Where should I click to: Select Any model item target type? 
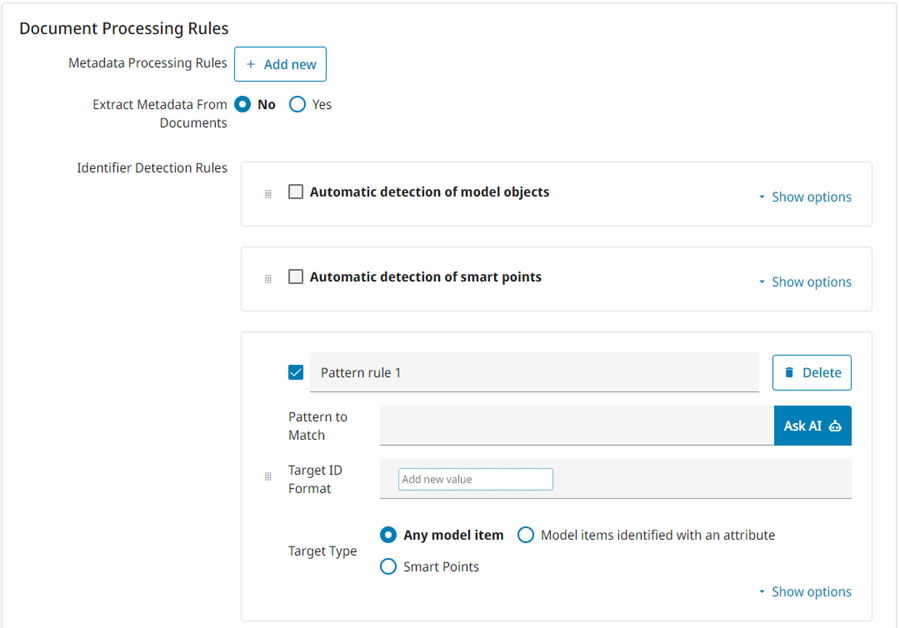[389, 535]
